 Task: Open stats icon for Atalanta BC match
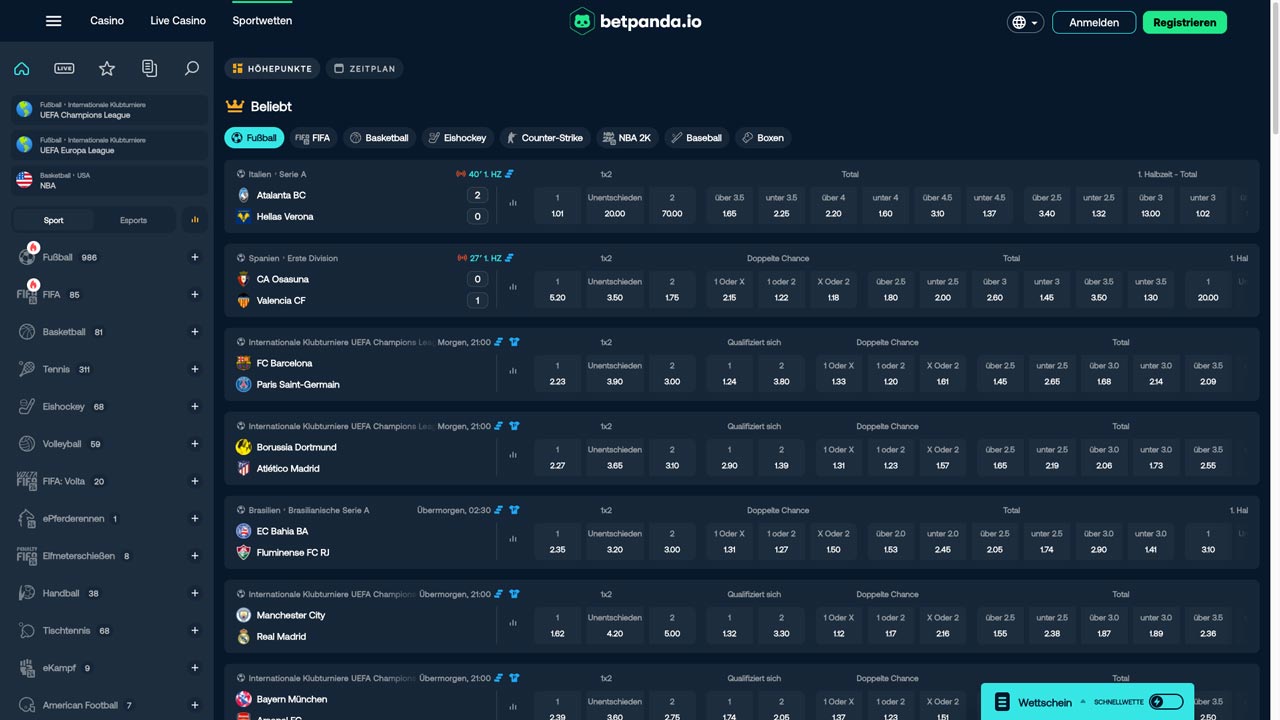513,203
